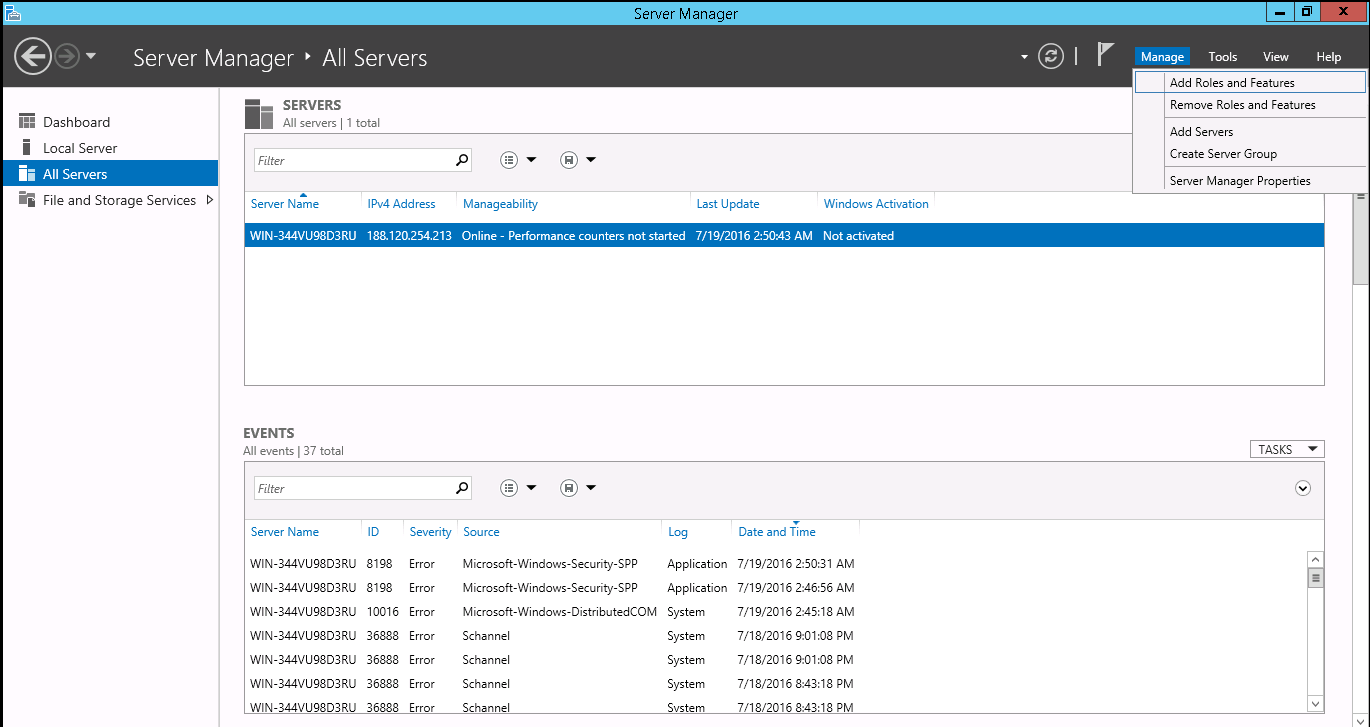Sort events by Log column

[678, 532]
